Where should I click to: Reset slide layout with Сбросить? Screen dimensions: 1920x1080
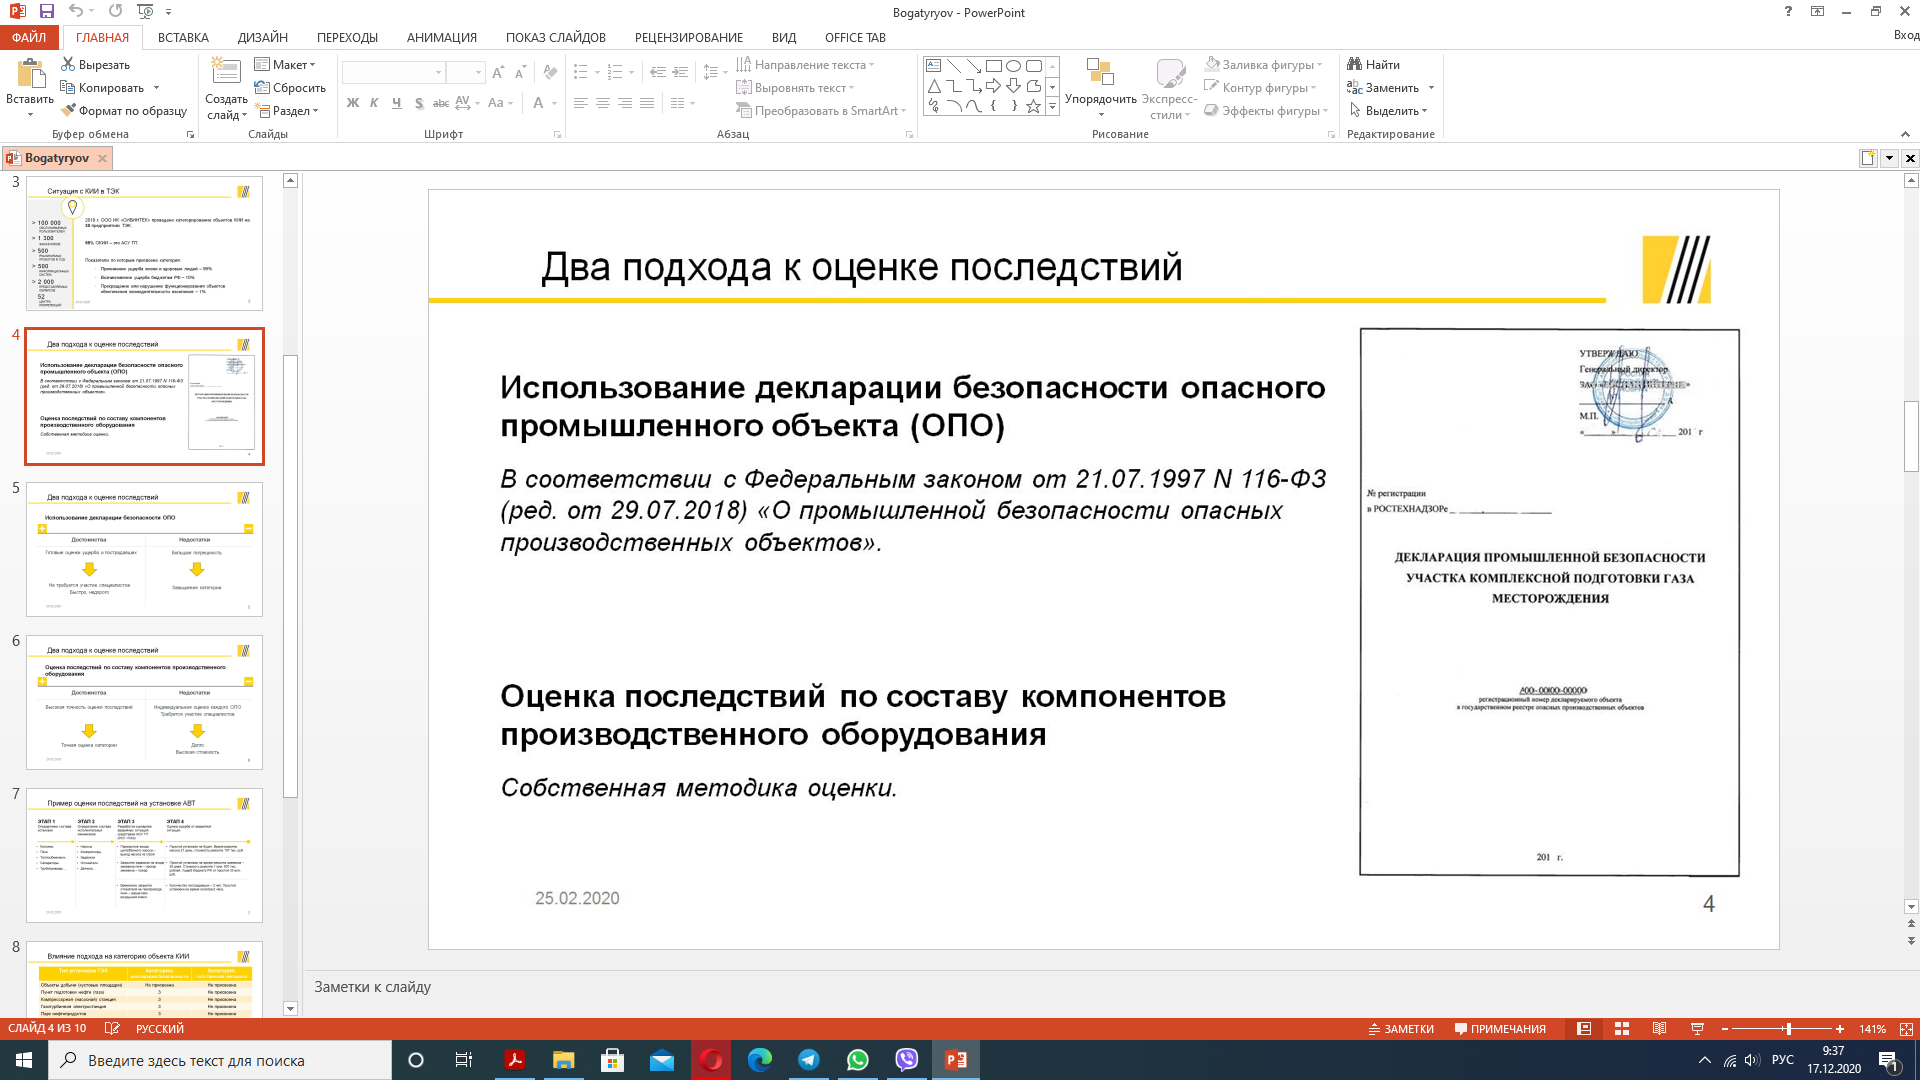coord(290,88)
